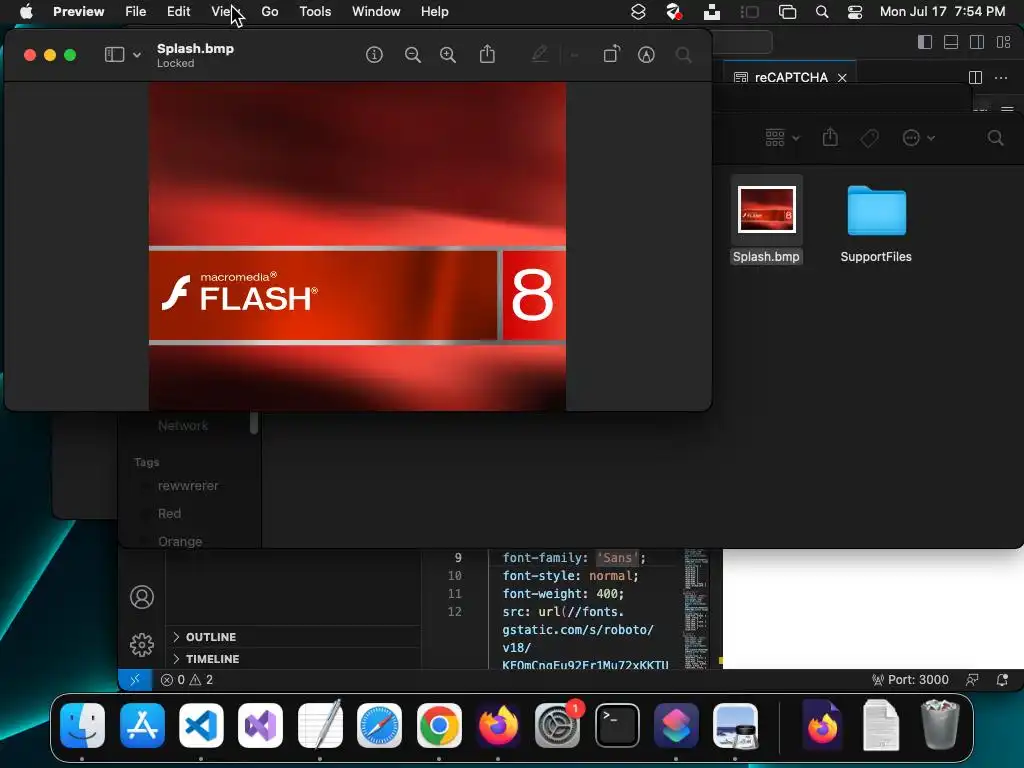Open VS Code editor more actions
This screenshot has width=1024, height=768.
click(x=1000, y=78)
